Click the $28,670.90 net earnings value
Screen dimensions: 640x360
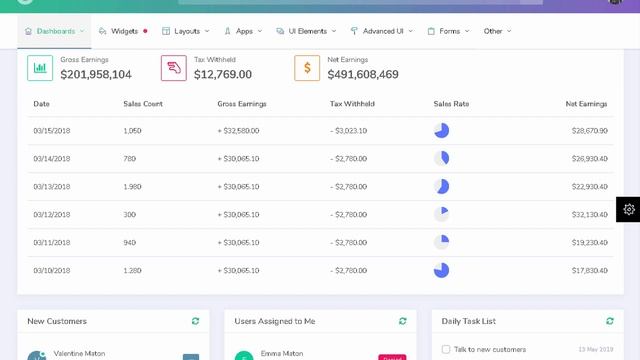coord(589,131)
